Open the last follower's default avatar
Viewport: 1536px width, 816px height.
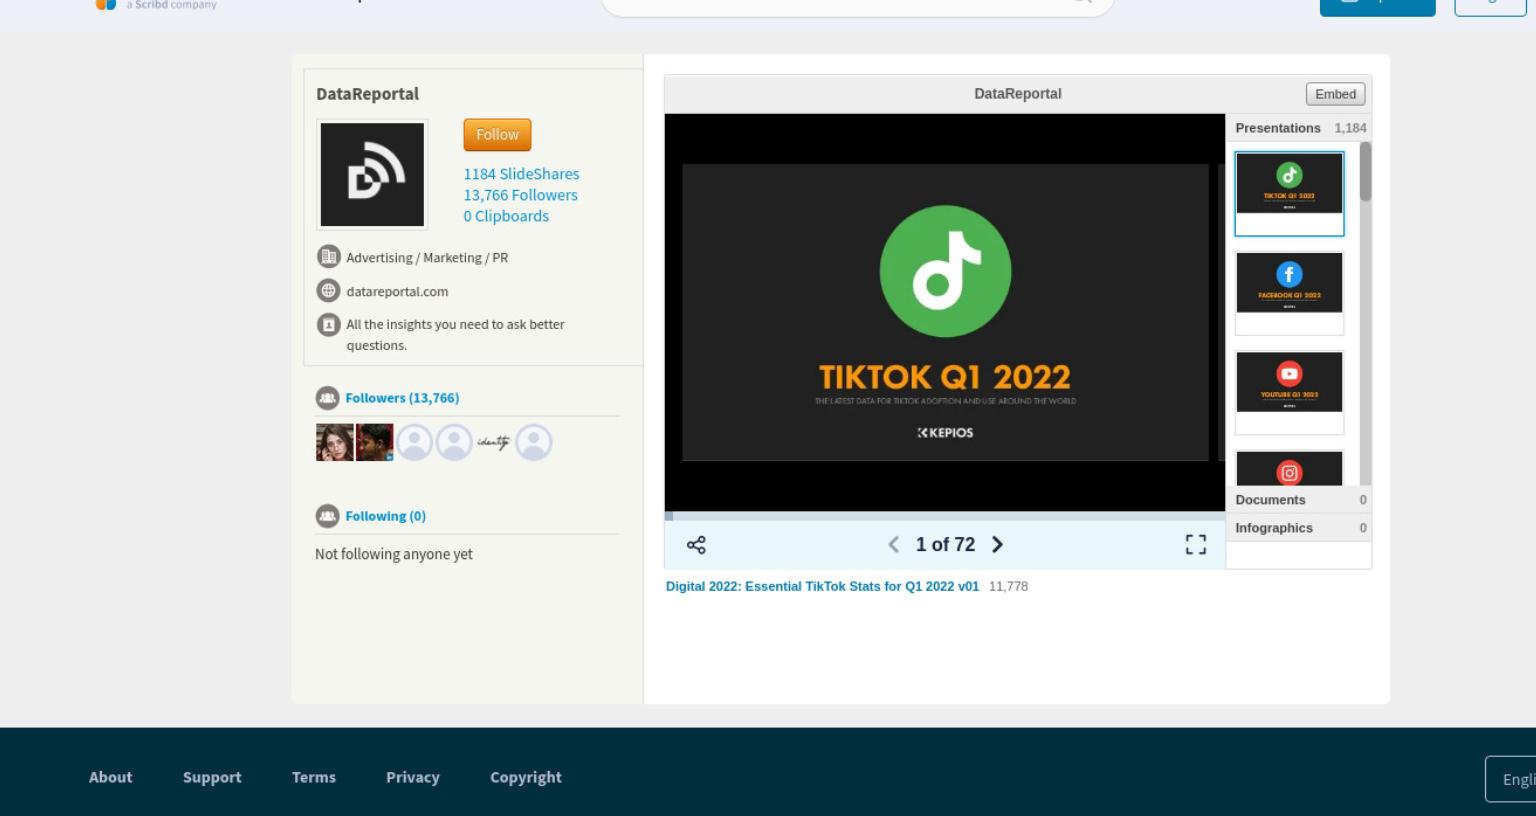[533, 442]
